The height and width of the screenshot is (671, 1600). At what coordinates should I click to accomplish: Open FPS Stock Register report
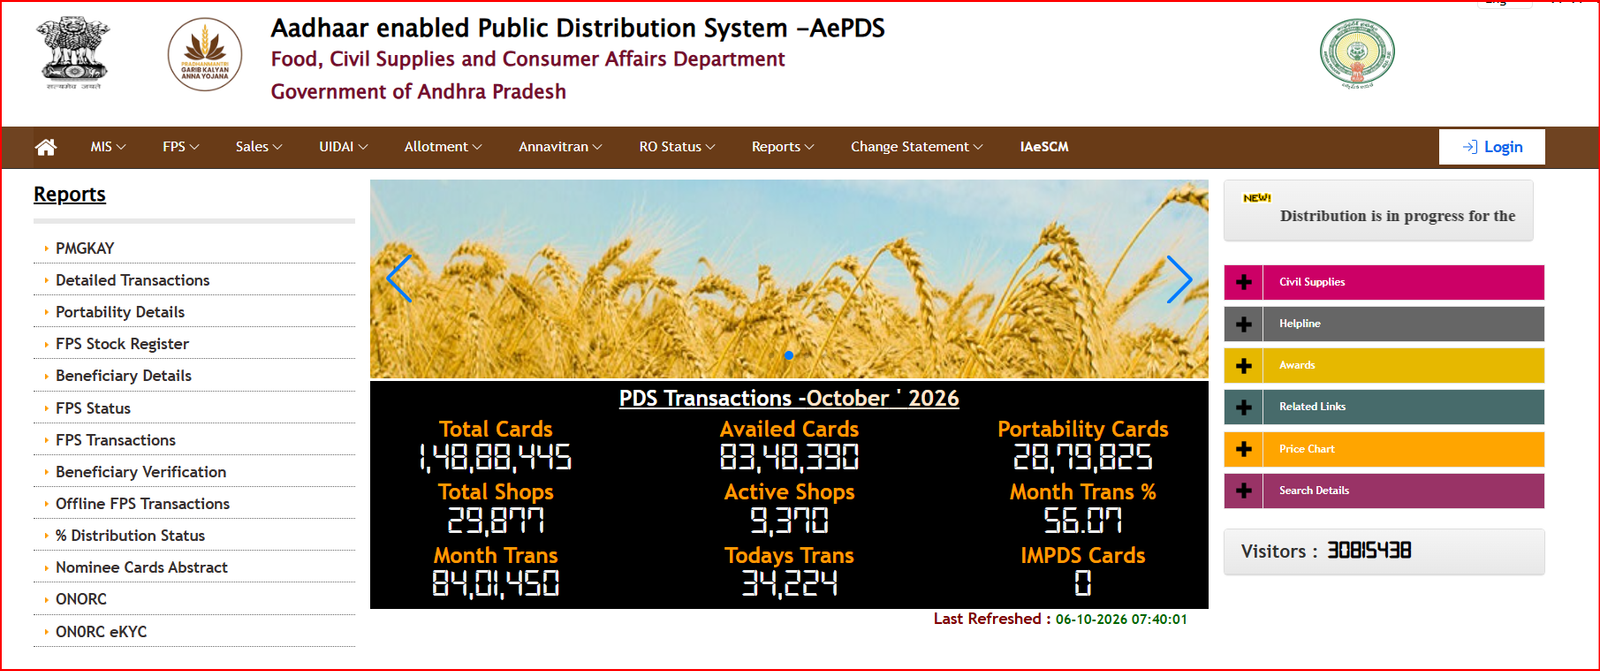tap(122, 344)
